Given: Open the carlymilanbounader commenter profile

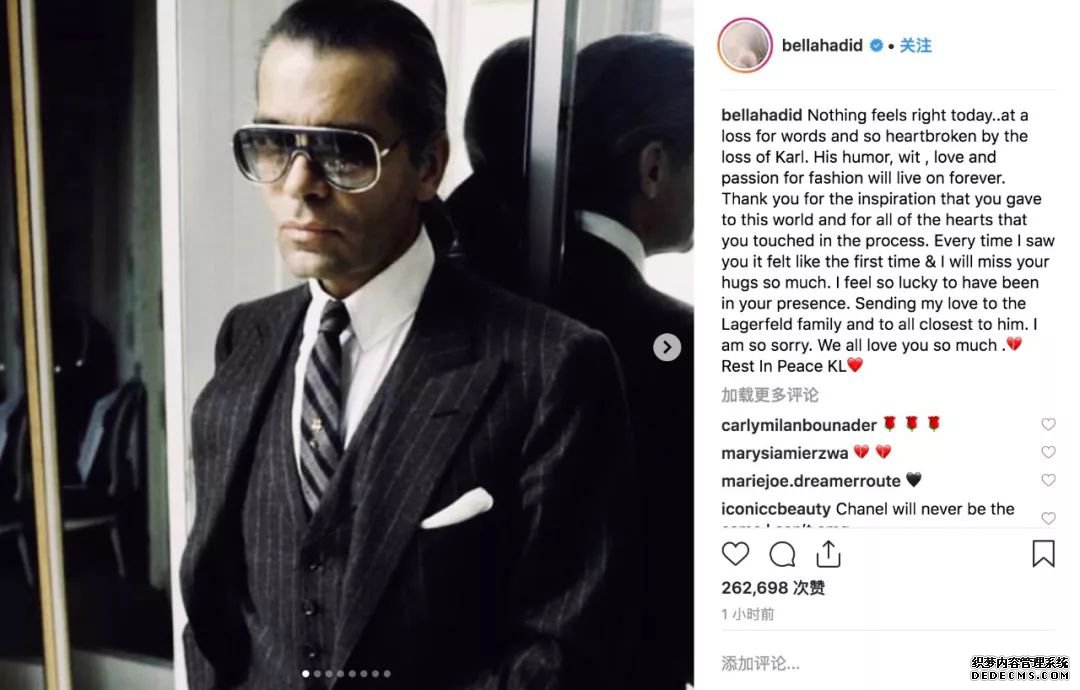Looking at the screenshot, I should click(x=799, y=426).
